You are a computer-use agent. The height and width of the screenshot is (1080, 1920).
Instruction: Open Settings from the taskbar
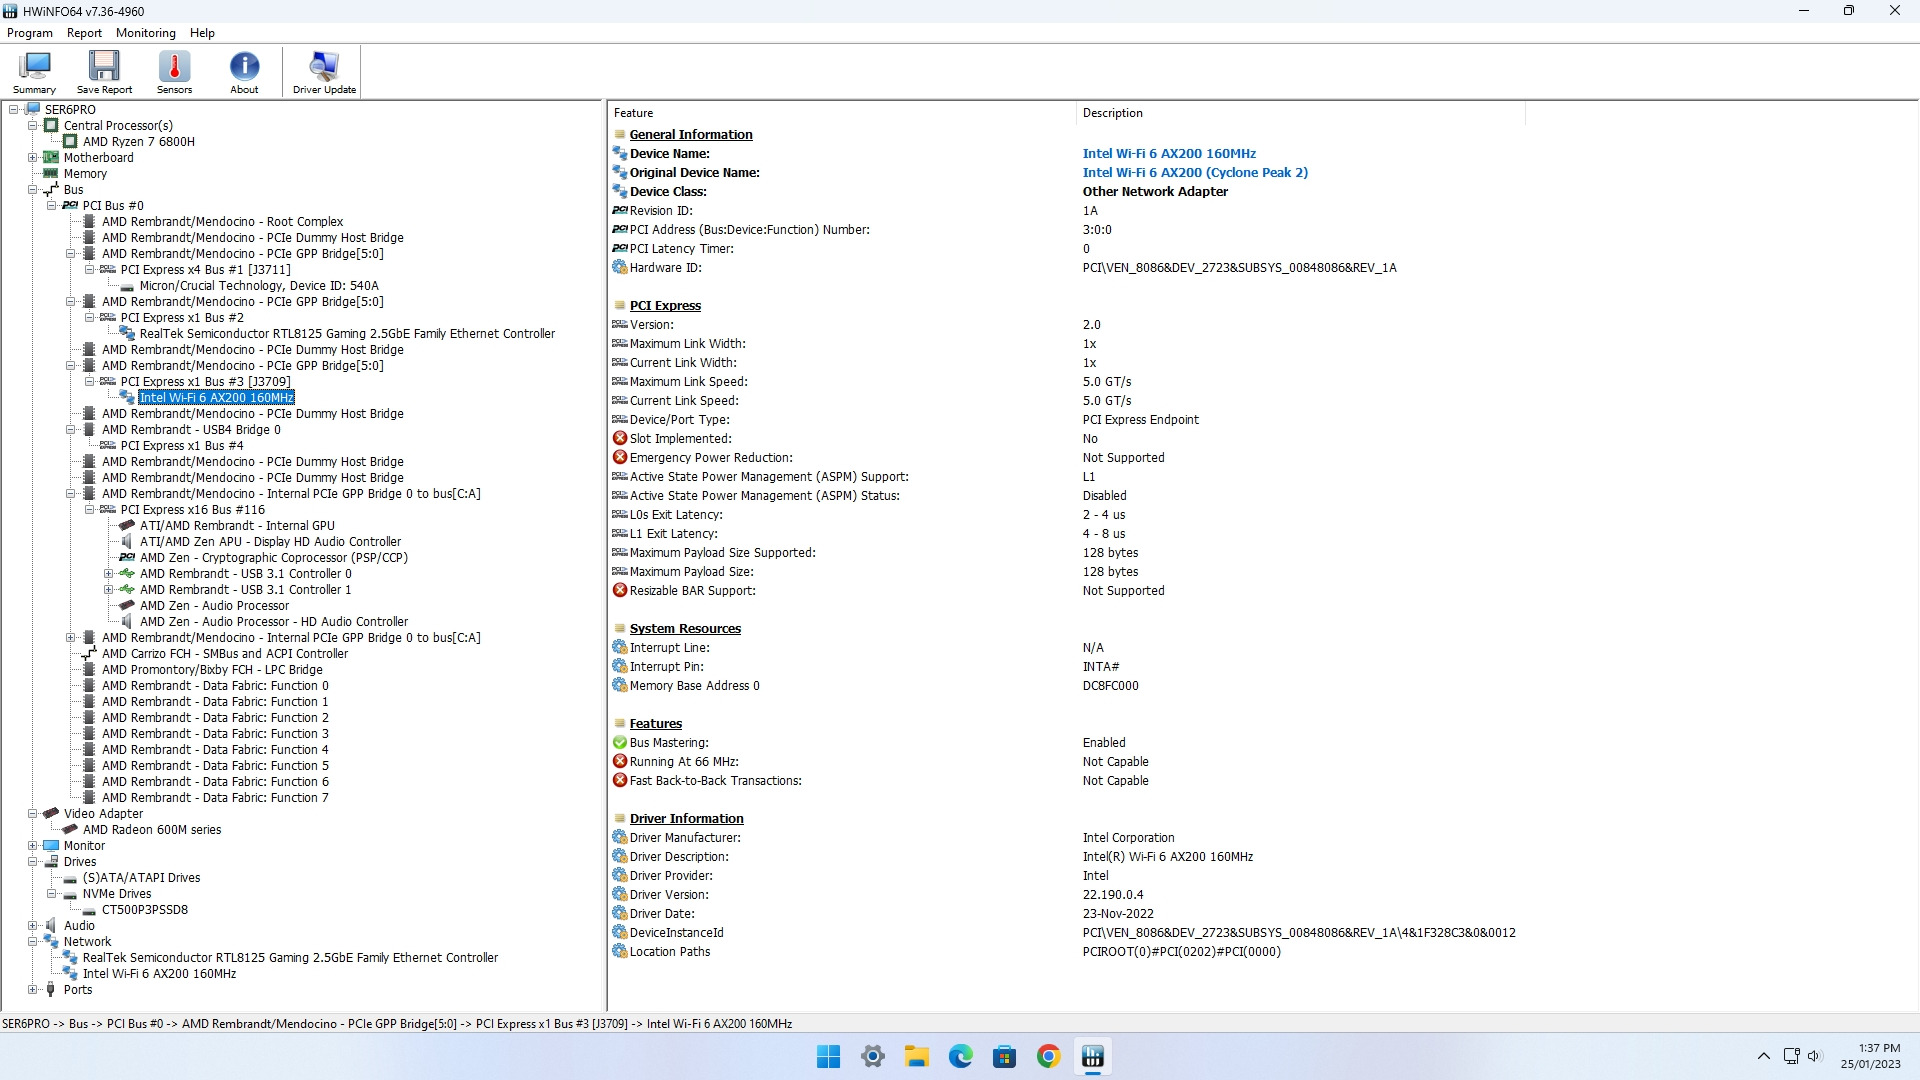873,1057
